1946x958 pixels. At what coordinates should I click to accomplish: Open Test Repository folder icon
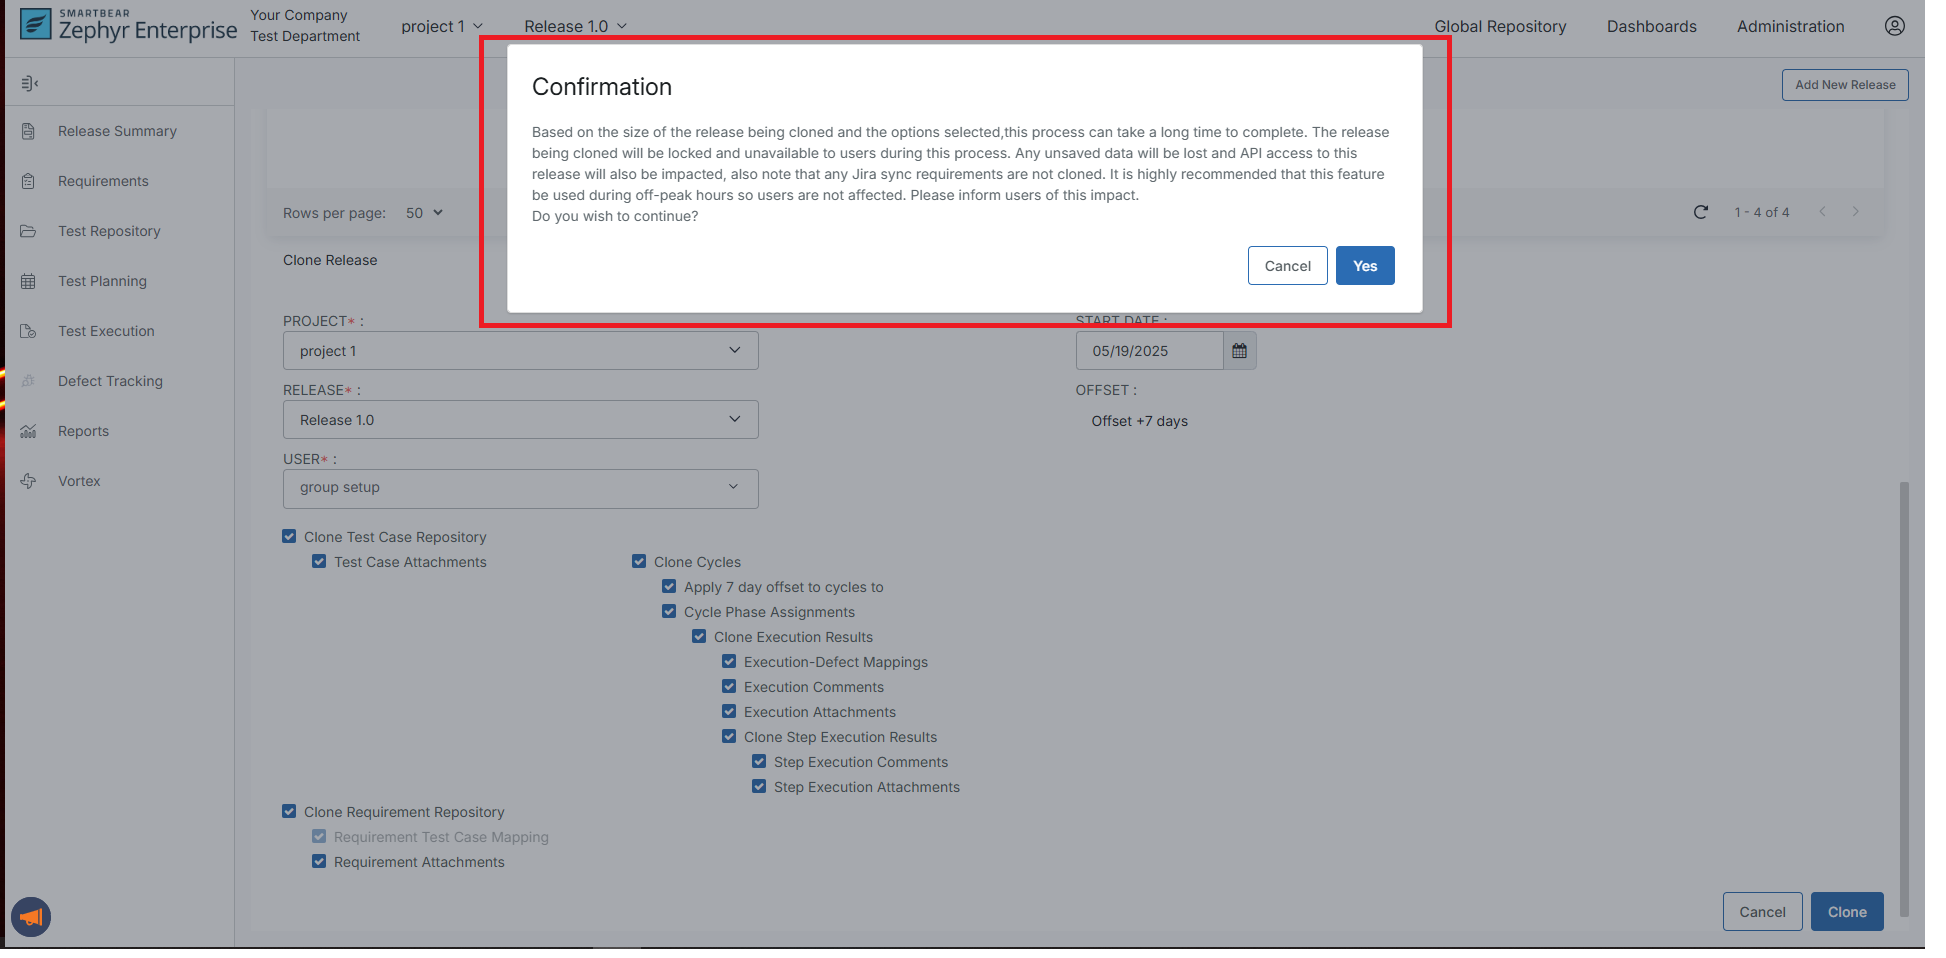(x=28, y=231)
